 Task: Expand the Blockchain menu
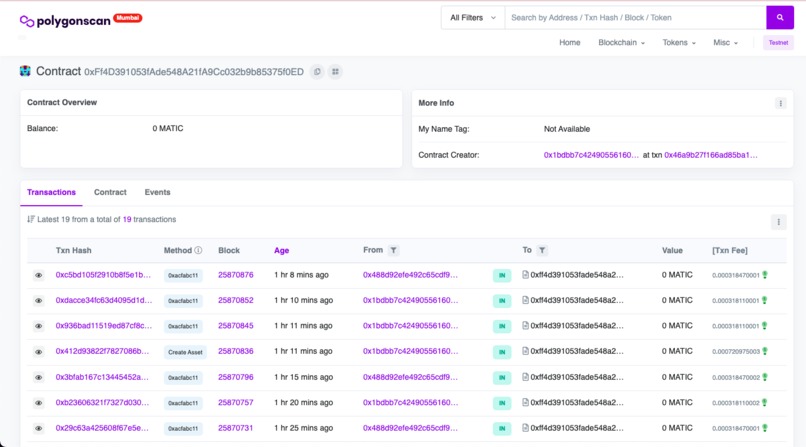tap(621, 43)
